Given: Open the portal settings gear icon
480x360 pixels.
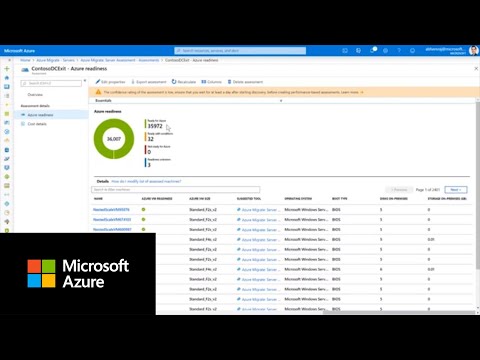Looking at the screenshot, I should point(385,51).
